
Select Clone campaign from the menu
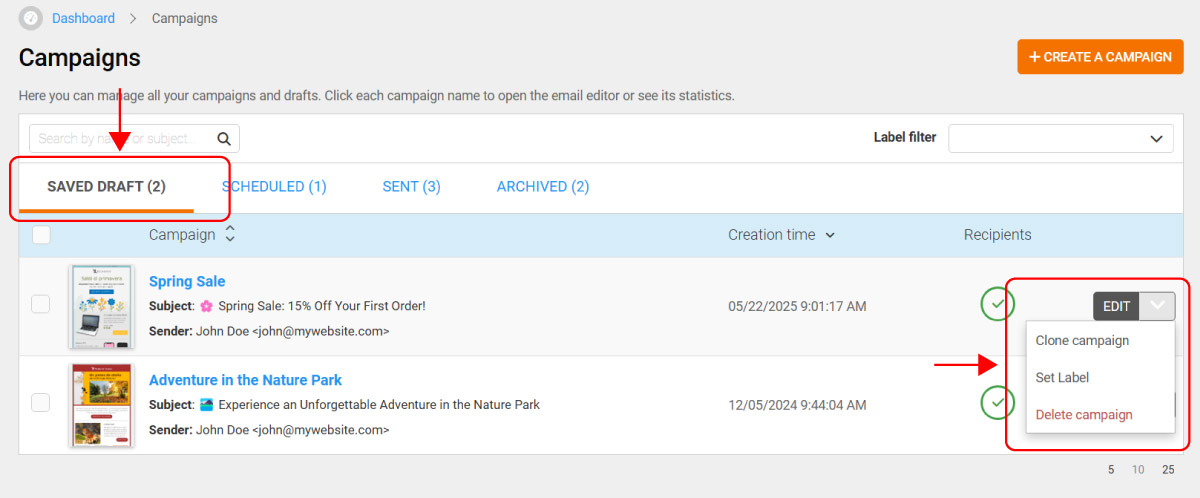(1082, 341)
